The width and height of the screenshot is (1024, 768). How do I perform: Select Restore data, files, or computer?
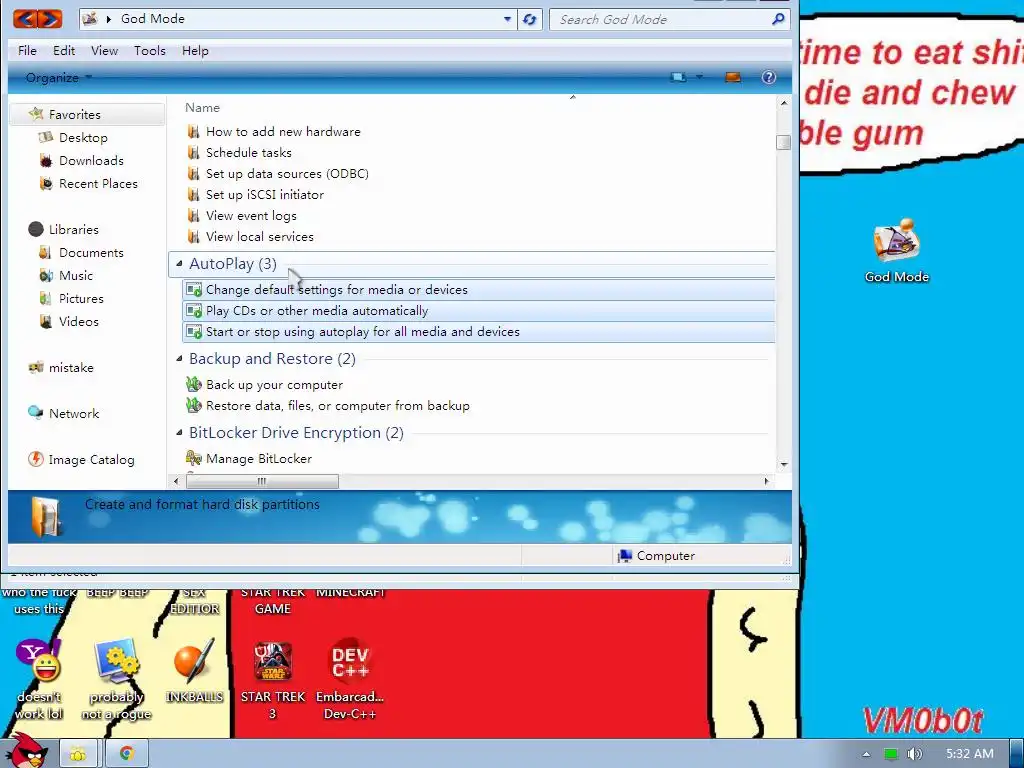(x=337, y=405)
